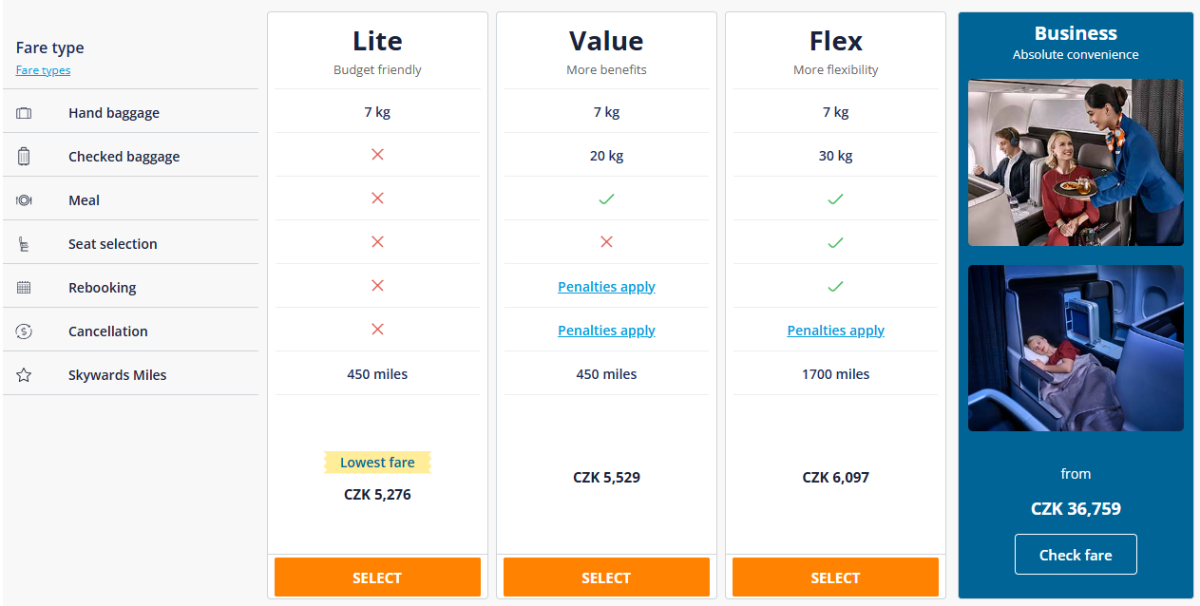Click the Seat selection seat icon
This screenshot has width=1200, height=606.
coord(24,244)
